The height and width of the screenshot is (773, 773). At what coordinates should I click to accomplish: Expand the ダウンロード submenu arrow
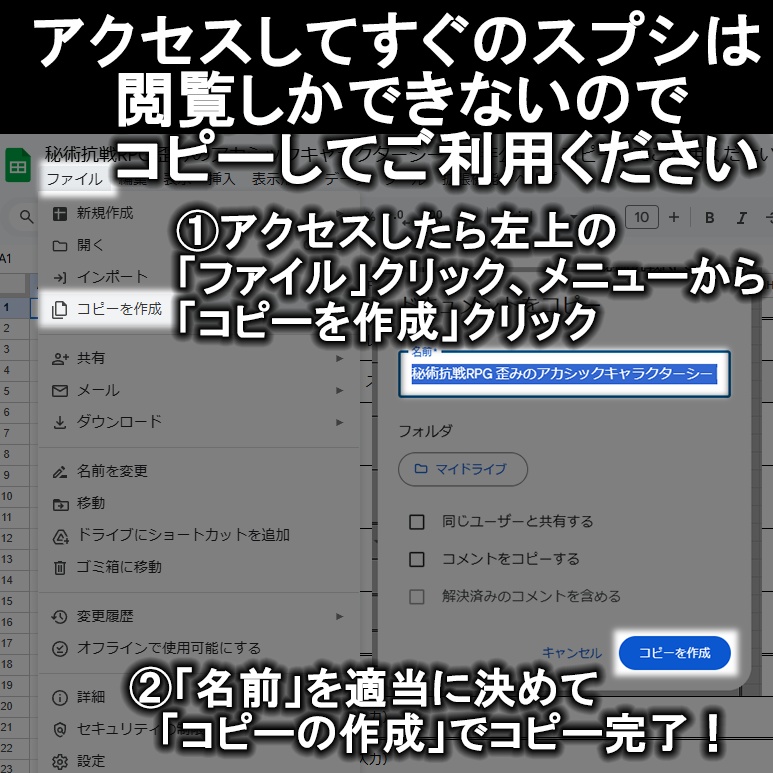click(339, 422)
